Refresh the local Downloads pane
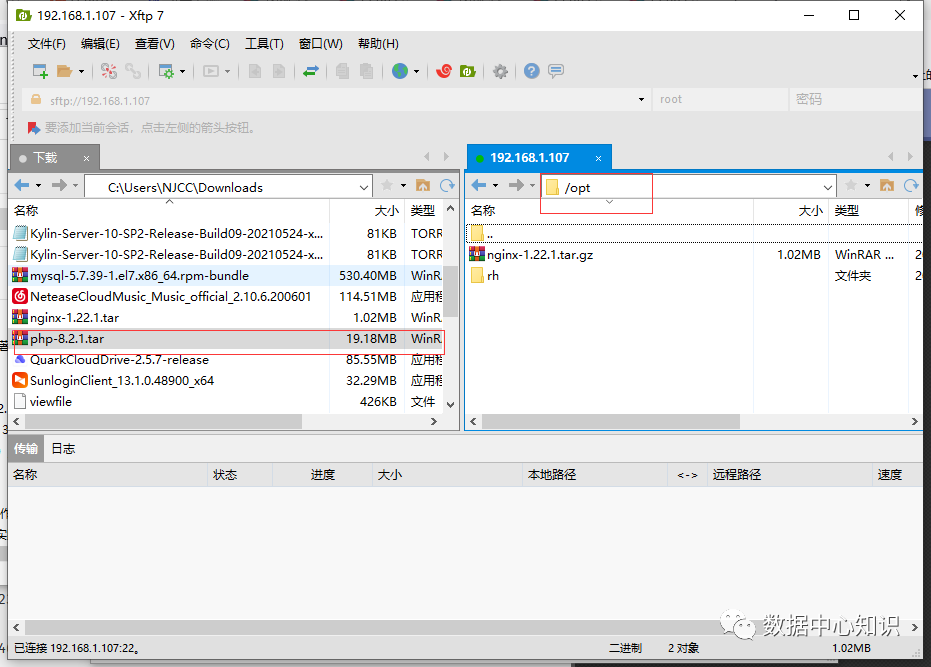Screen dimensions: 931x667 click(447, 185)
